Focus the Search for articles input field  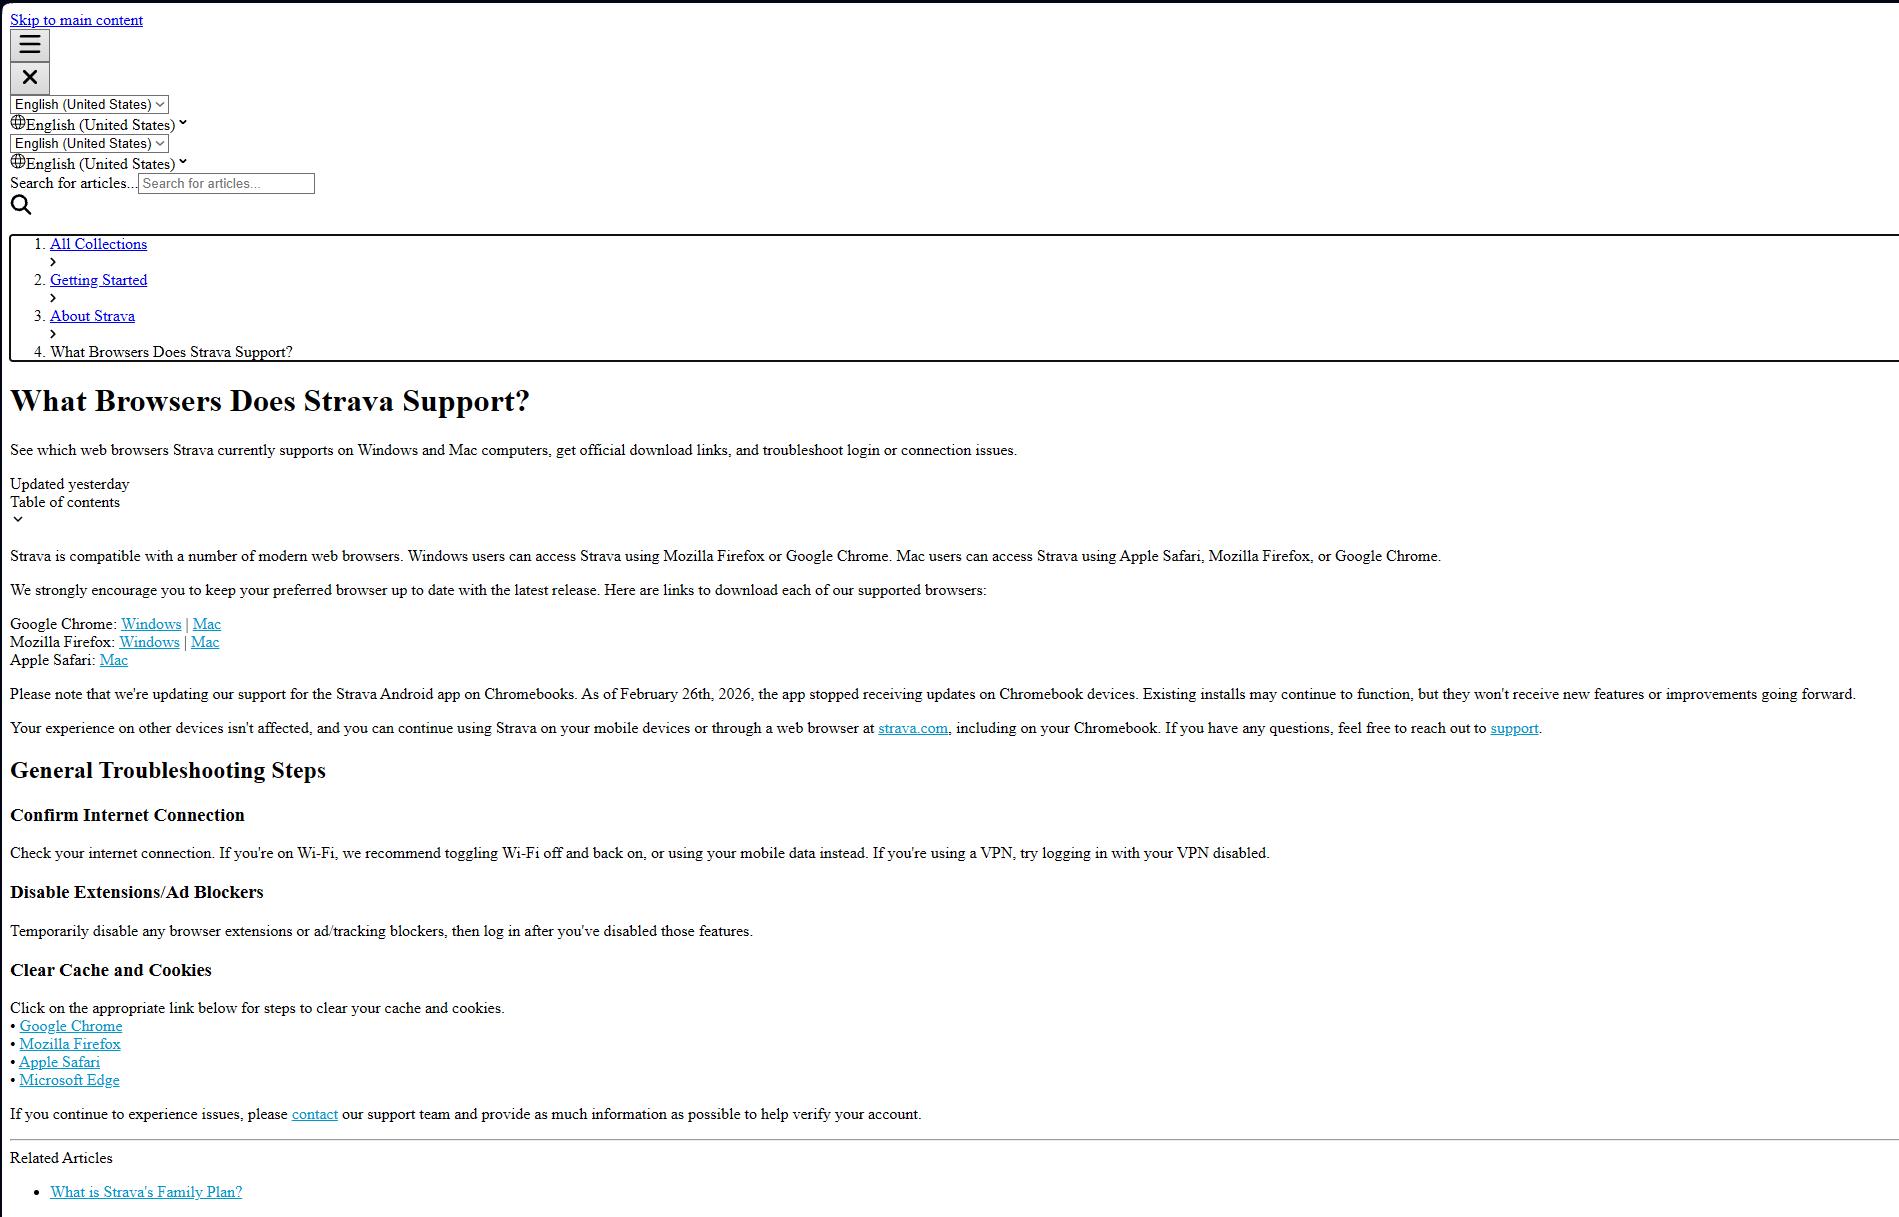[226, 183]
